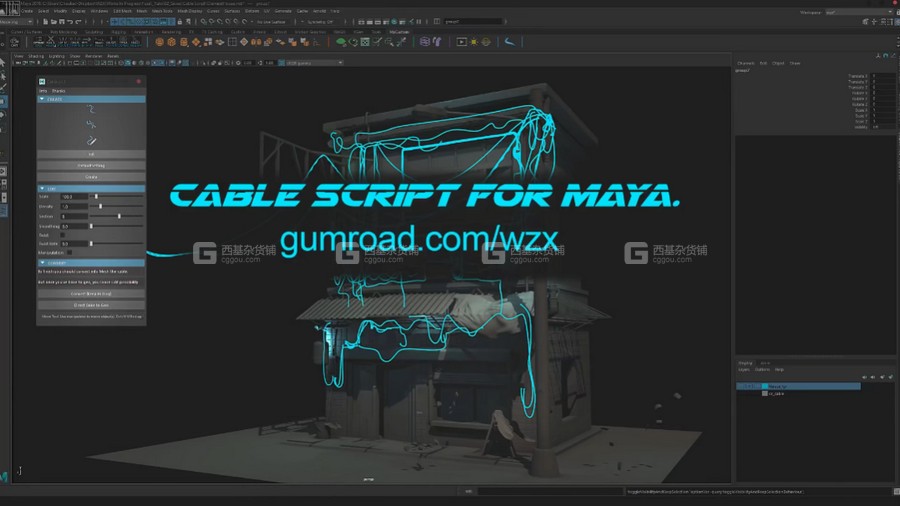Open the Channels menu in Channel Box
Image resolution: width=900 pixels, height=506 pixels.
coord(746,63)
